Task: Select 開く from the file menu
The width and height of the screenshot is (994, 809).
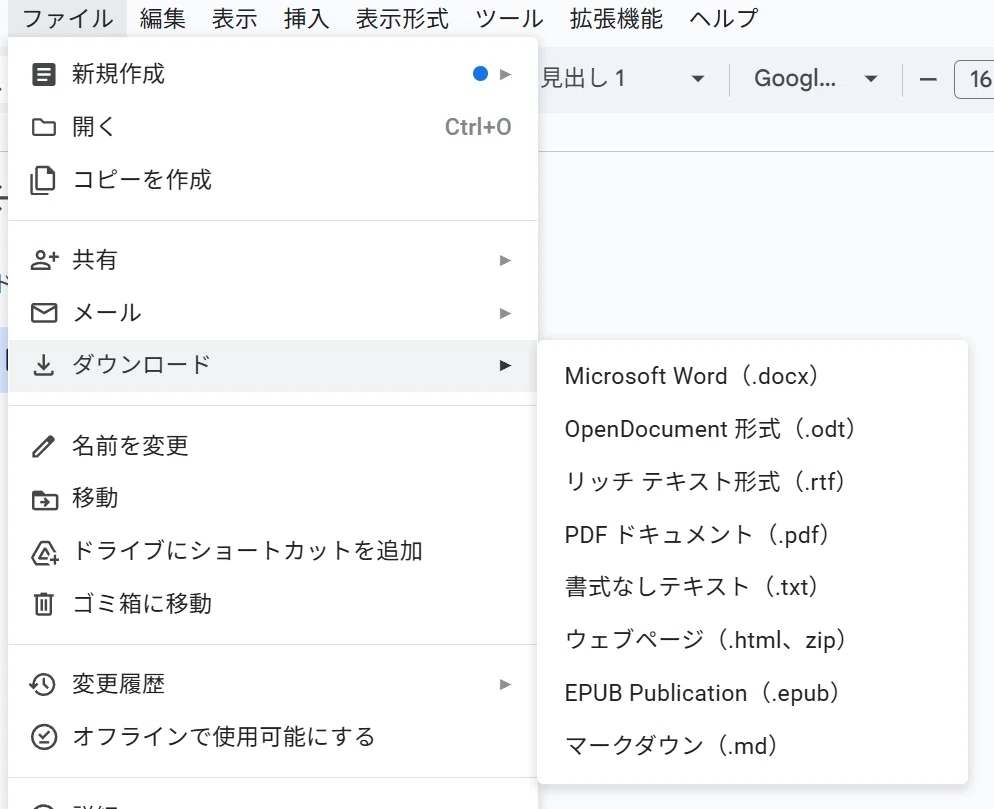Action: point(273,127)
